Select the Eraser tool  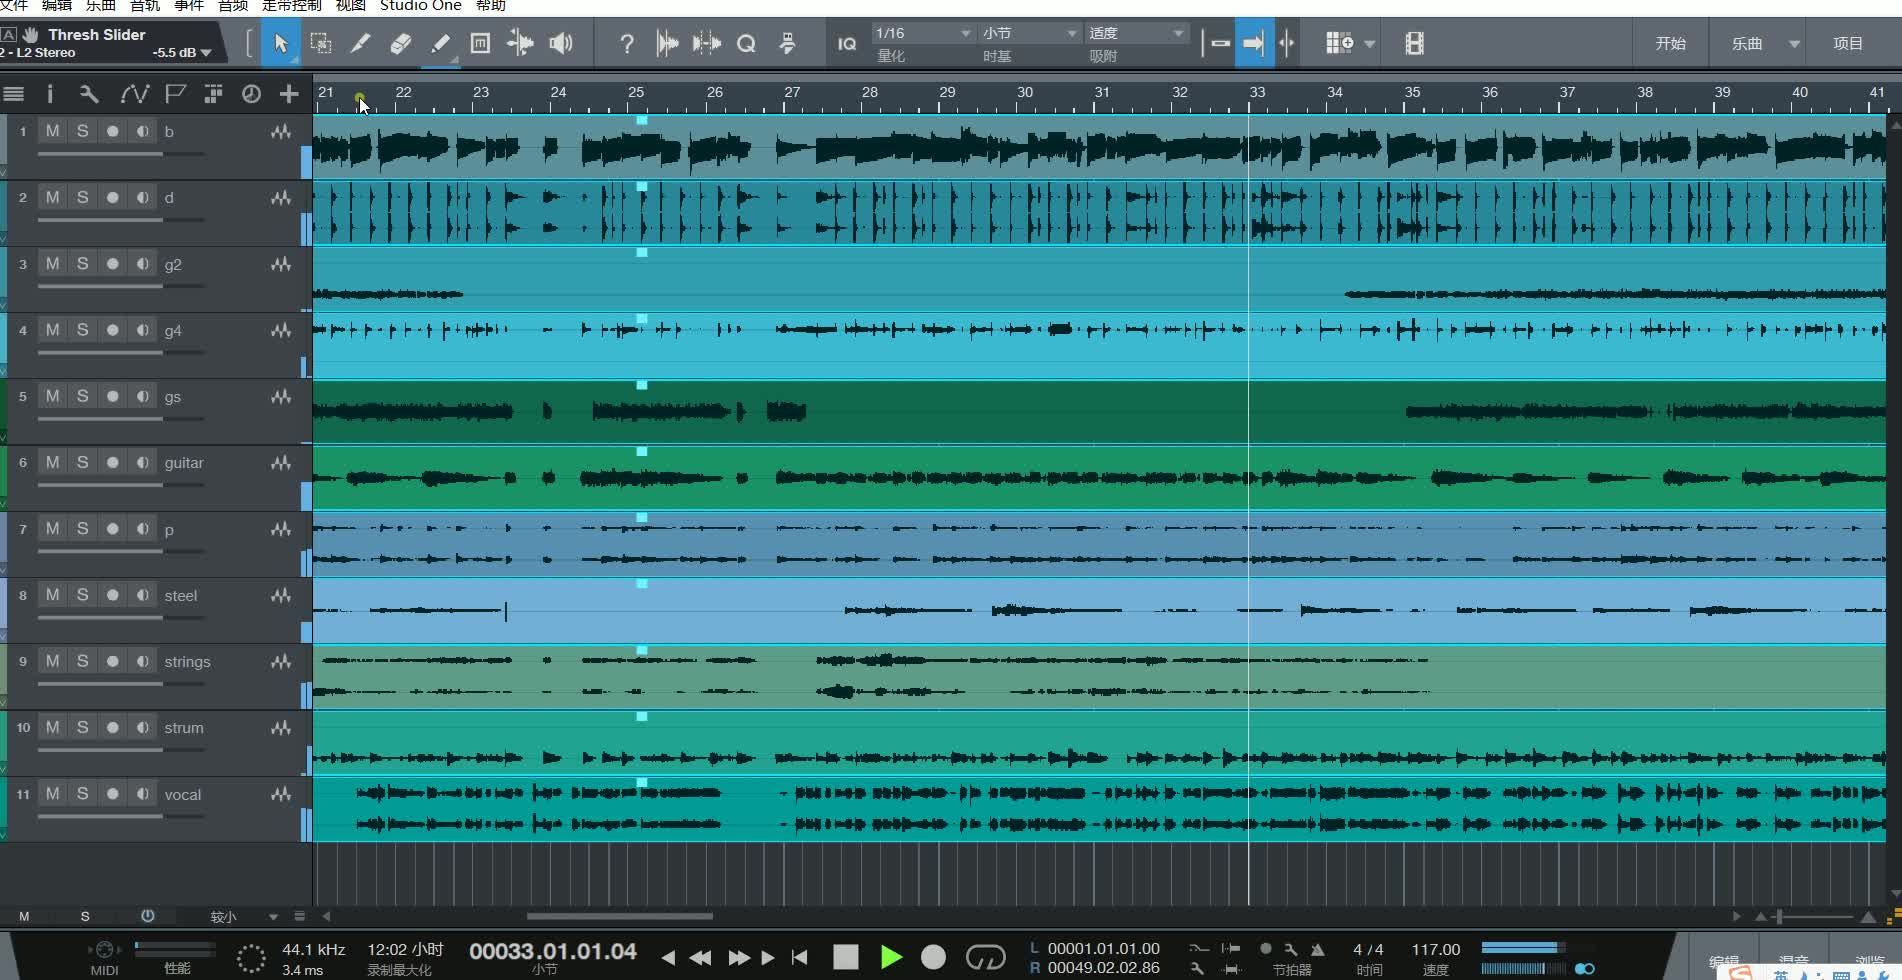(x=400, y=43)
